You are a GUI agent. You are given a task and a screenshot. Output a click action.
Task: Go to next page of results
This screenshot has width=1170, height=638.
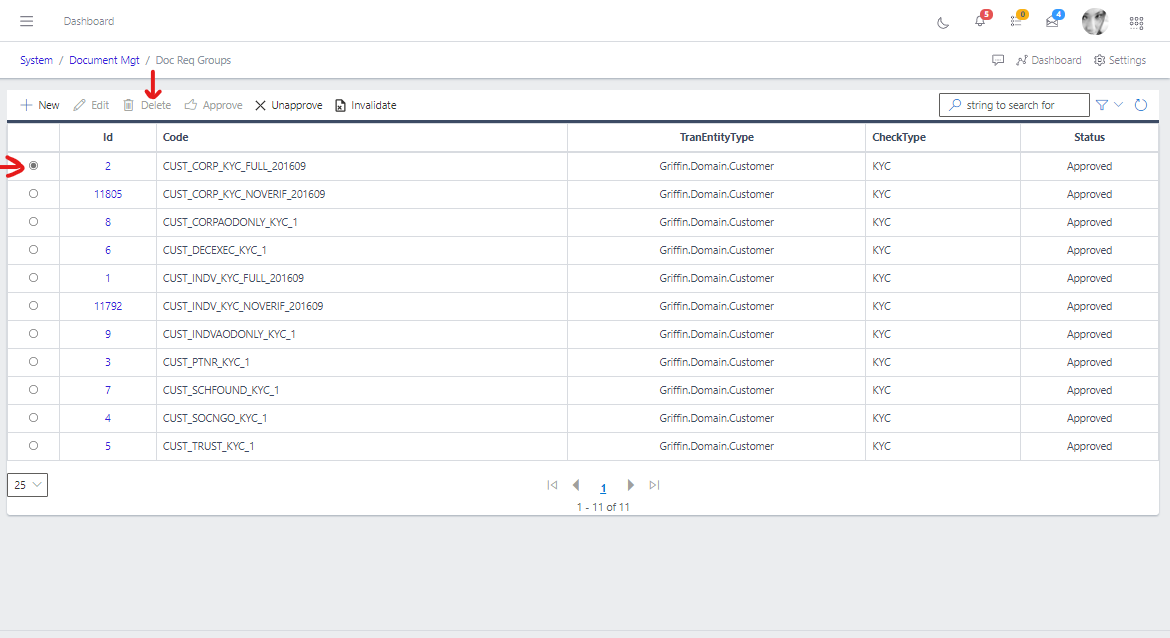631,485
